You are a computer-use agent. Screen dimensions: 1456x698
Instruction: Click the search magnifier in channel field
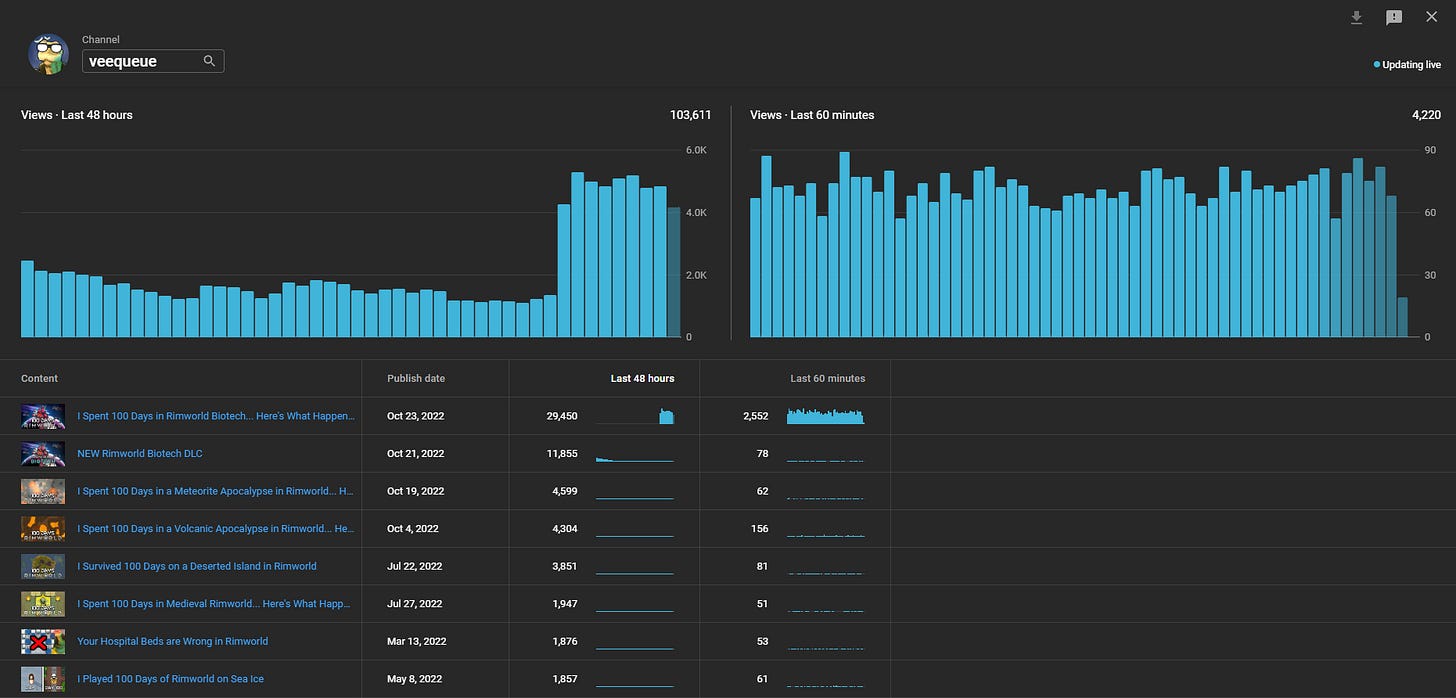coord(209,61)
